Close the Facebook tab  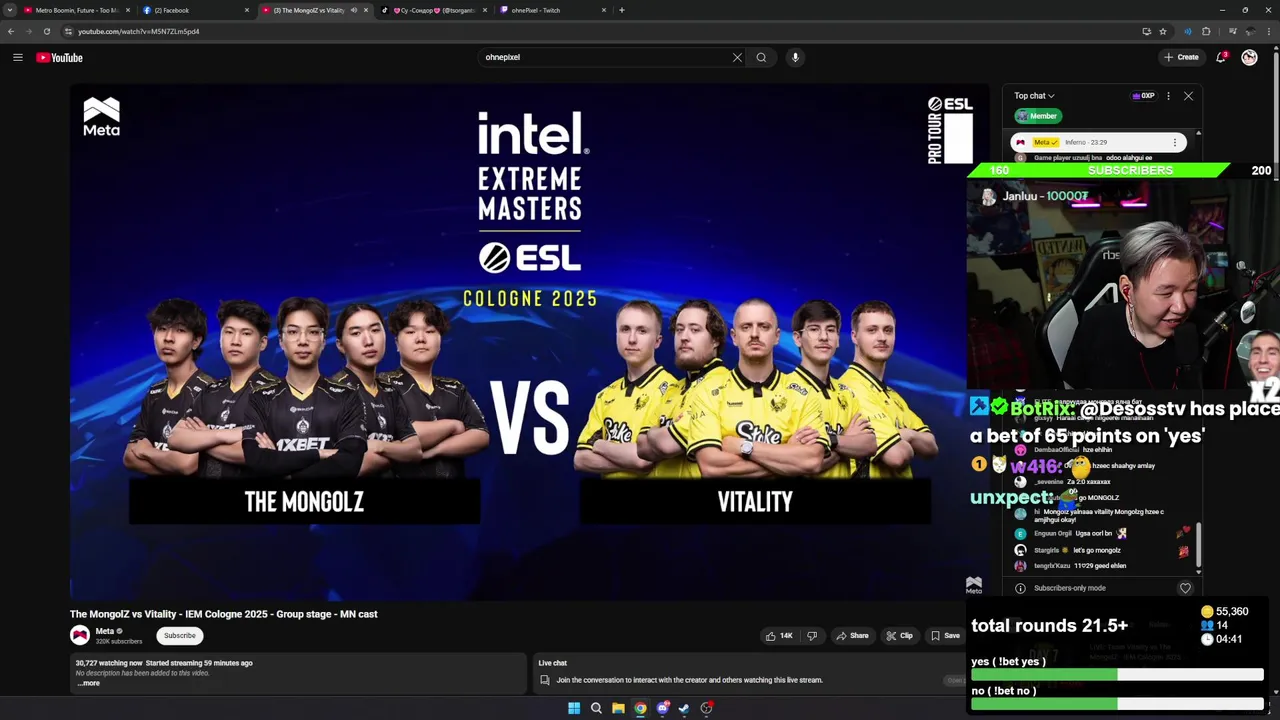point(246,10)
